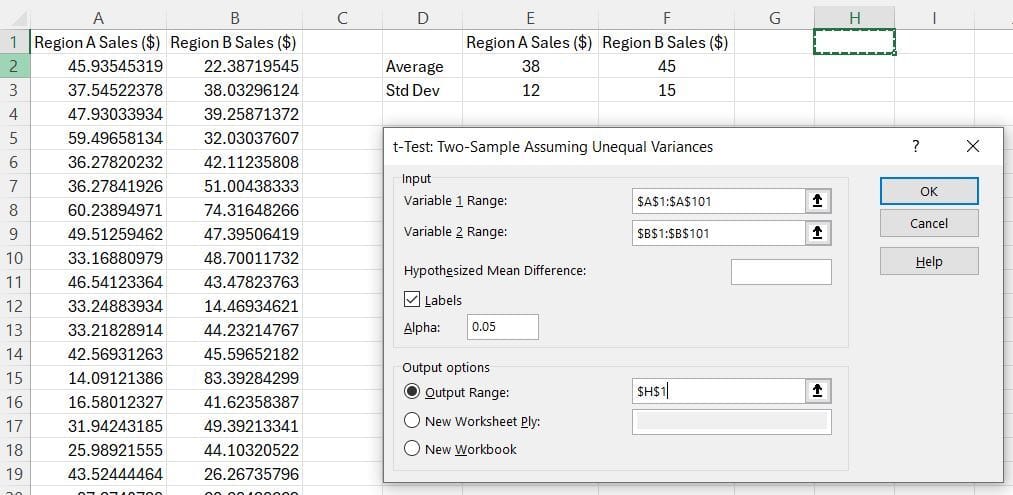
Task: Toggle the Labels checkbox
Action: pos(412,300)
